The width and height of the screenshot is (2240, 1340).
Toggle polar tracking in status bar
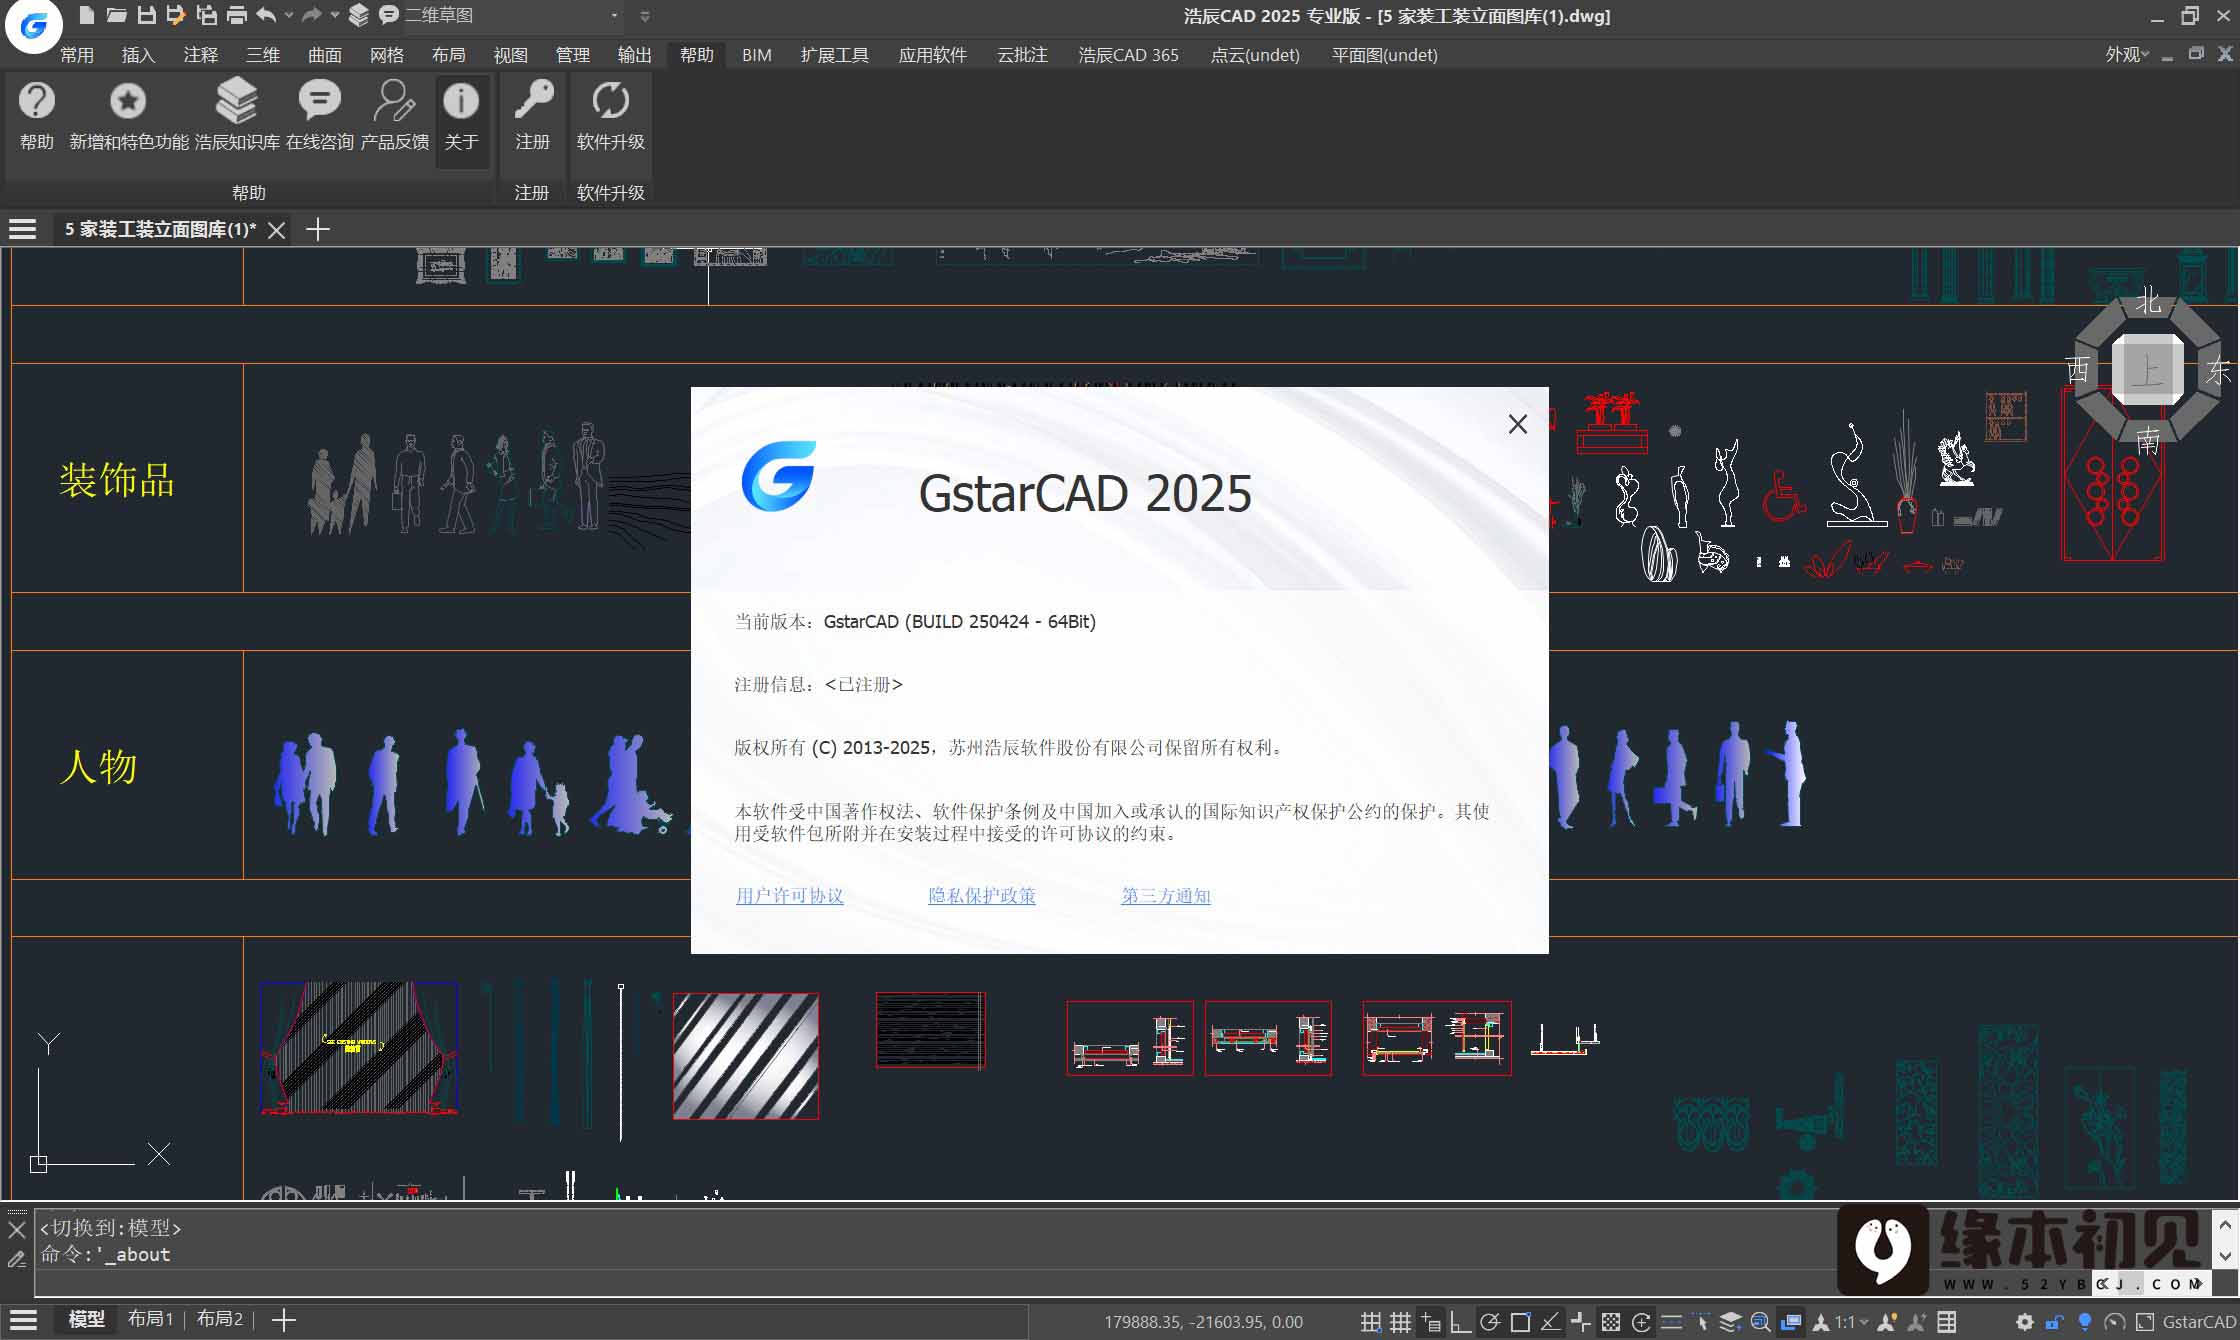pos(1490,1322)
